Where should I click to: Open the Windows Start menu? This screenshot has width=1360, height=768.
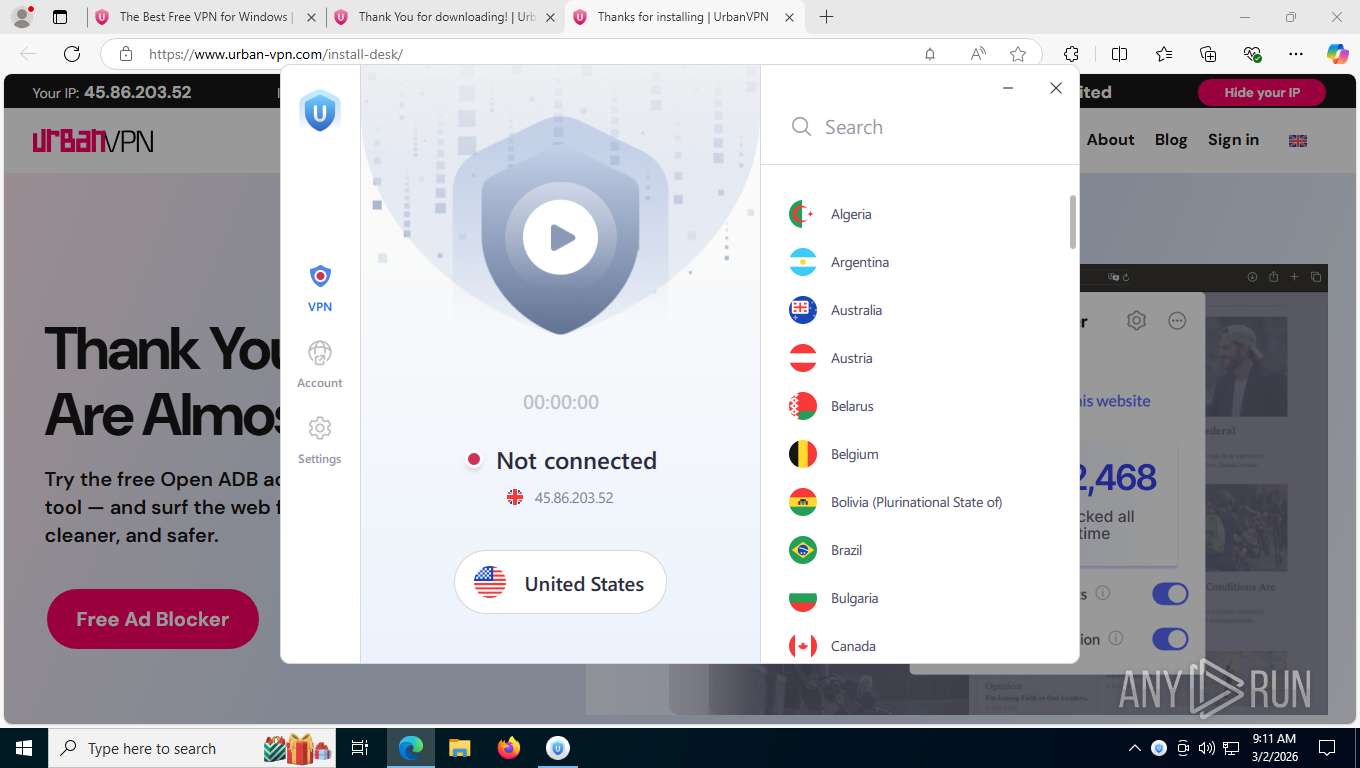[24, 748]
